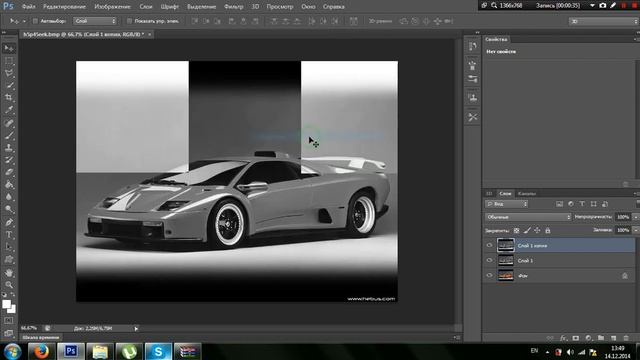Click the Windows Start button

[12, 351]
